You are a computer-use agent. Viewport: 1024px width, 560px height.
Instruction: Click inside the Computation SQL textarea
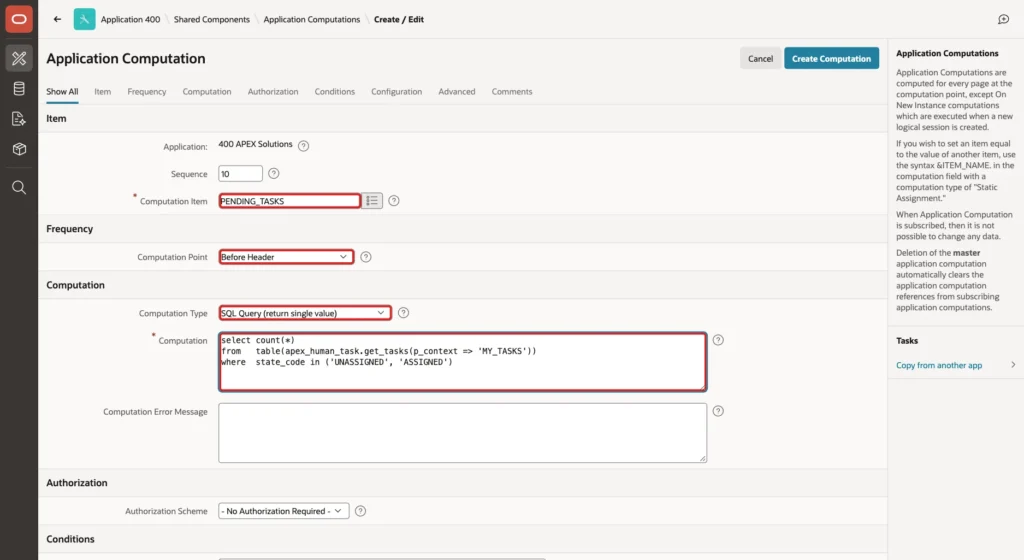coord(463,362)
